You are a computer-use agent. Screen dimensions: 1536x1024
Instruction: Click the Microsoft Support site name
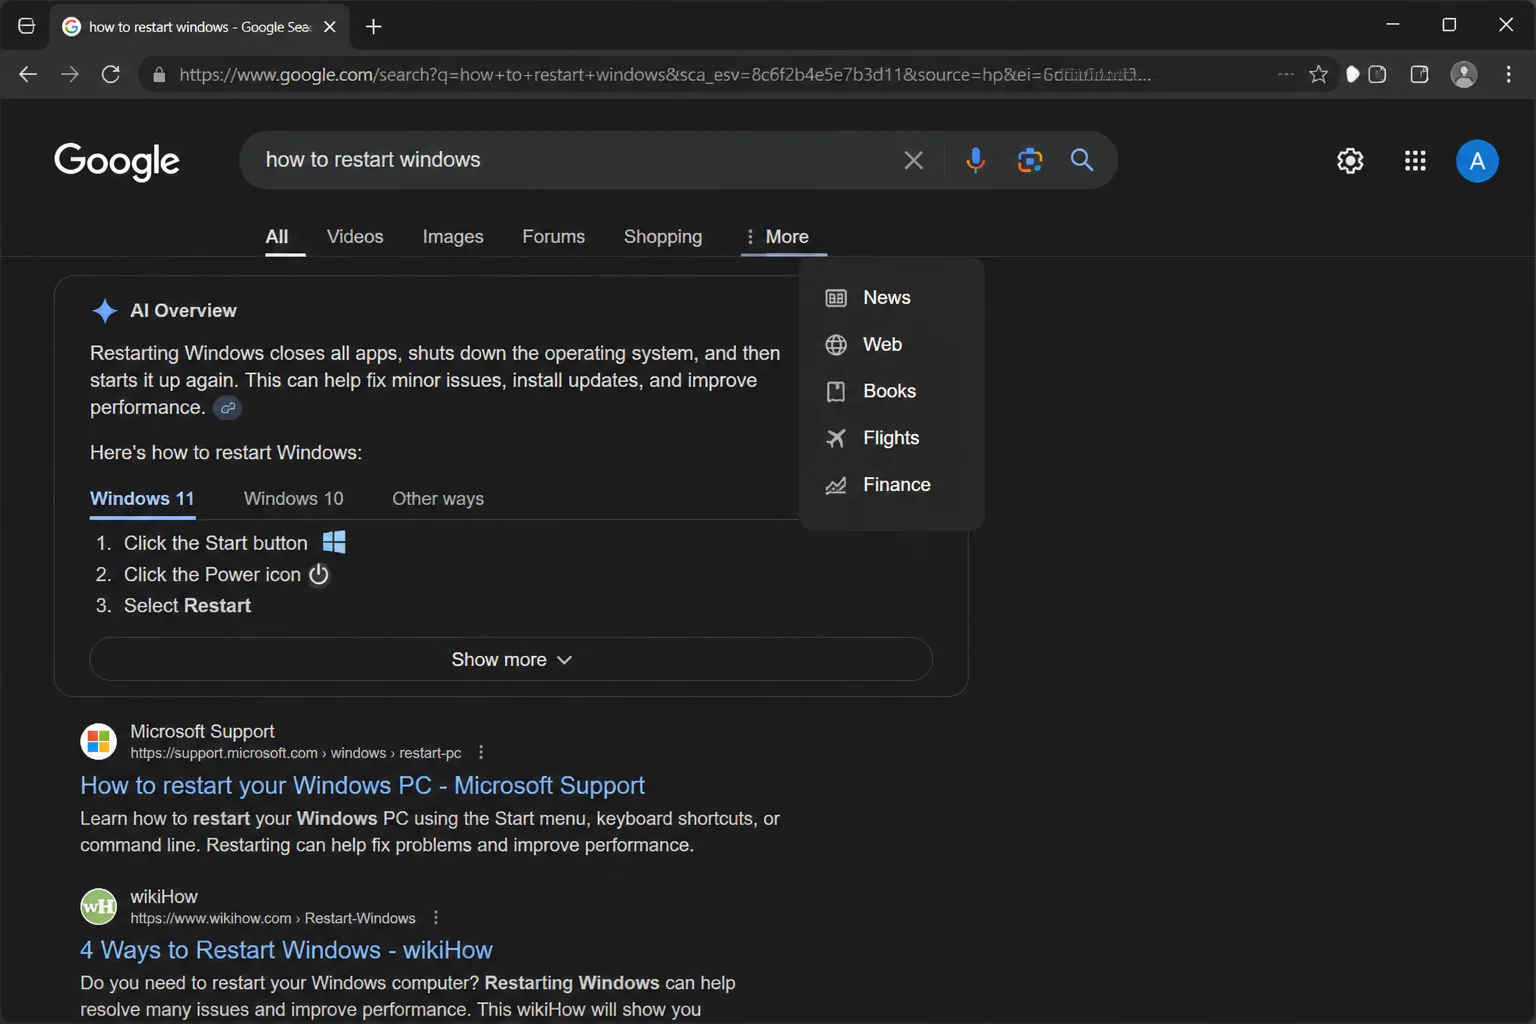(x=202, y=732)
